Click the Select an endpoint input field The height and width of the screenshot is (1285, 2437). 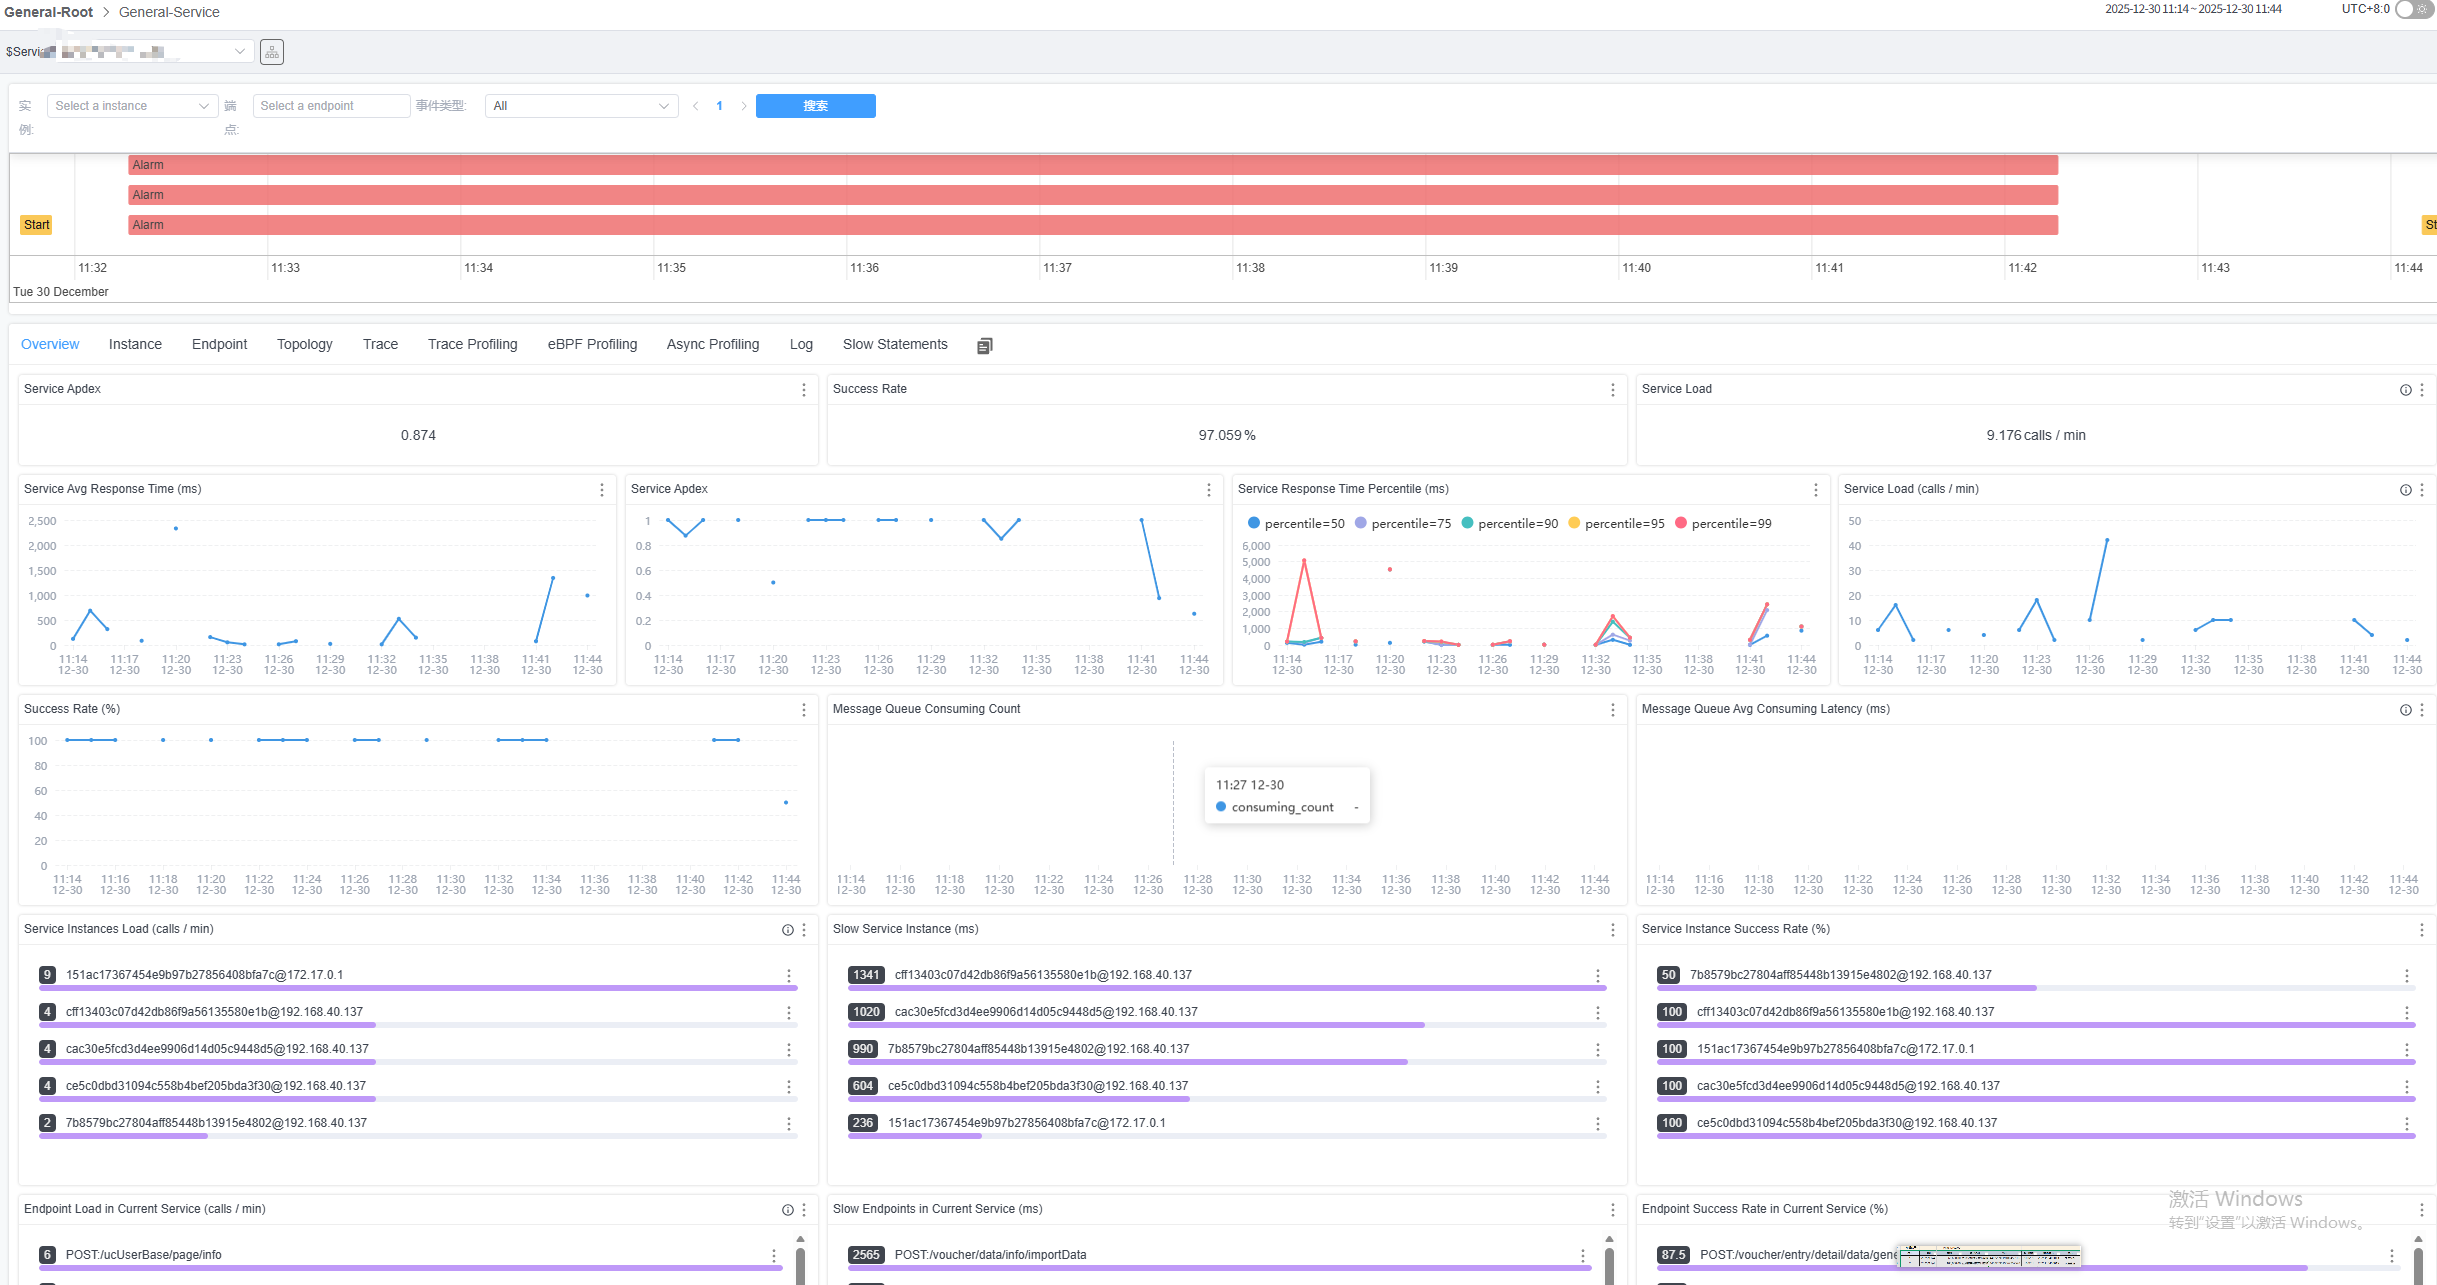330,106
